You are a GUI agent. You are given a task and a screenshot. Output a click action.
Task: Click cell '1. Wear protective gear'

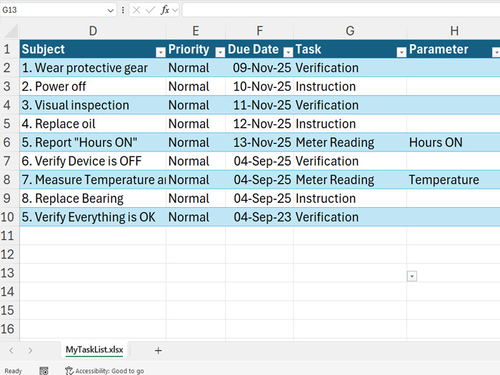click(93, 68)
